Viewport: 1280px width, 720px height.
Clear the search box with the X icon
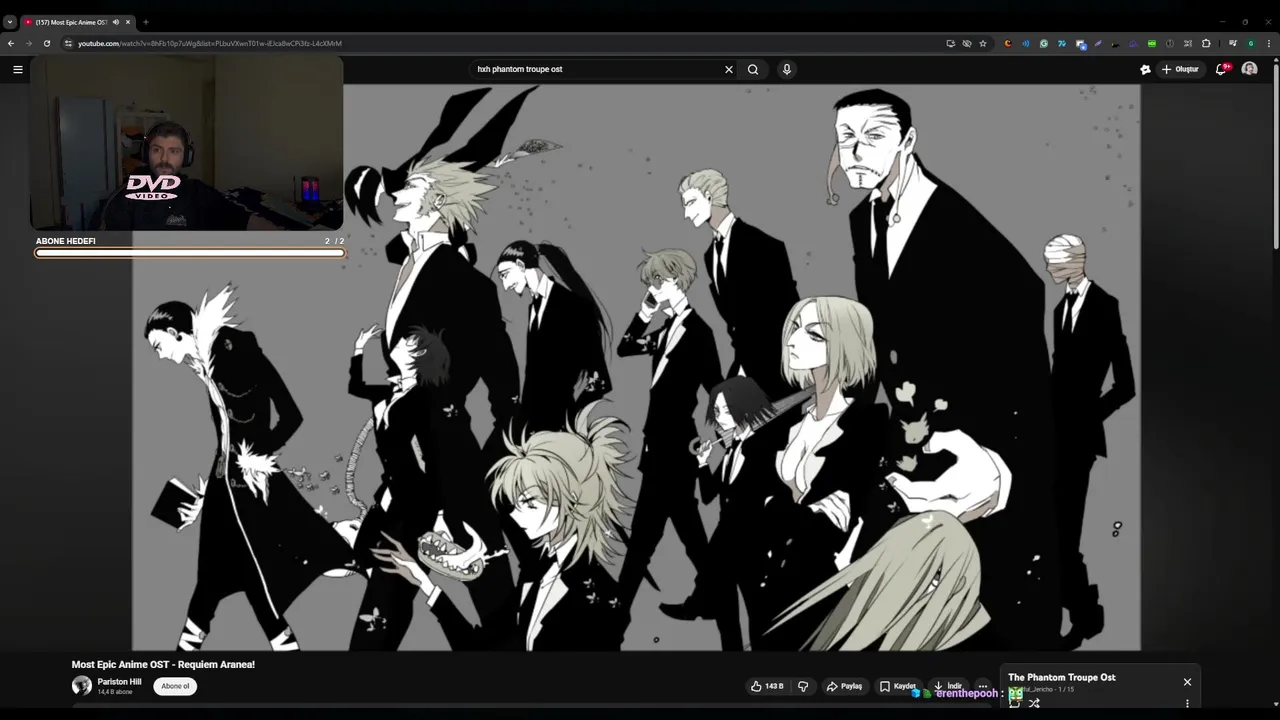(x=729, y=69)
